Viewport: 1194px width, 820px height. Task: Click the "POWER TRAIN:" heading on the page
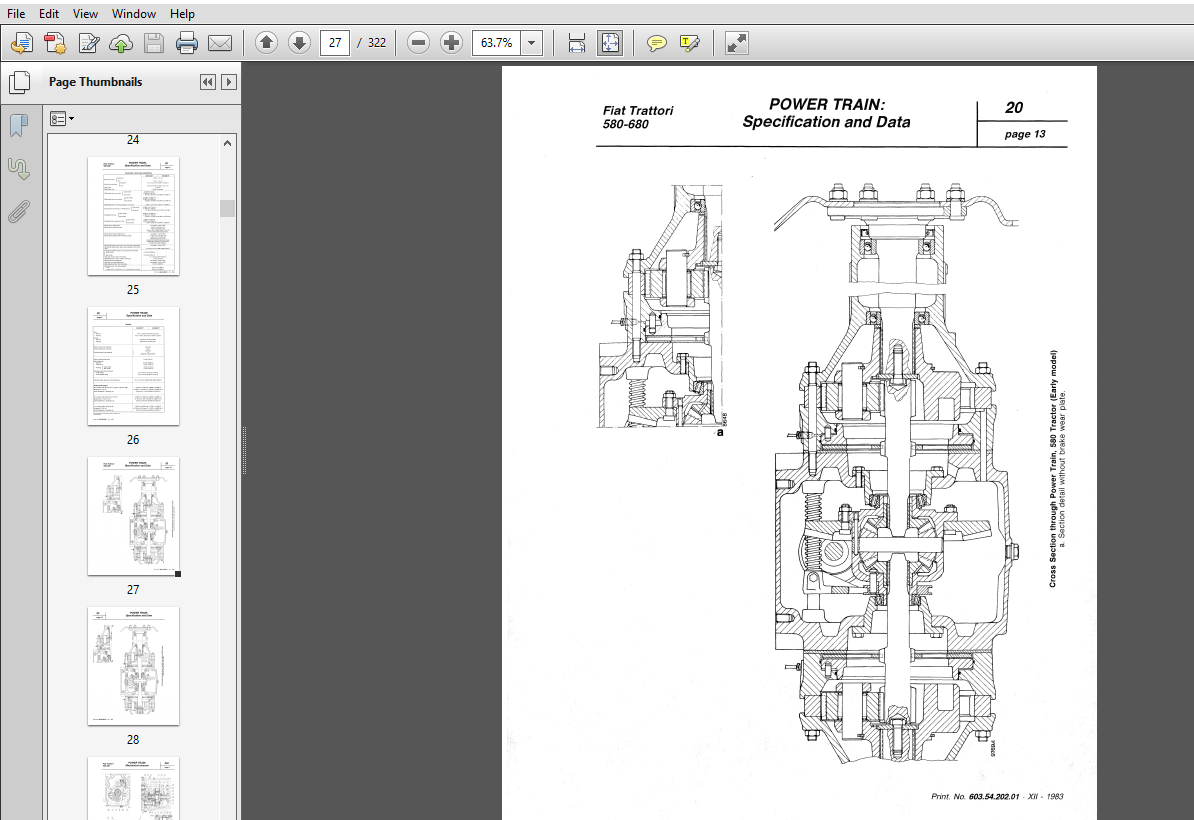(826, 104)
